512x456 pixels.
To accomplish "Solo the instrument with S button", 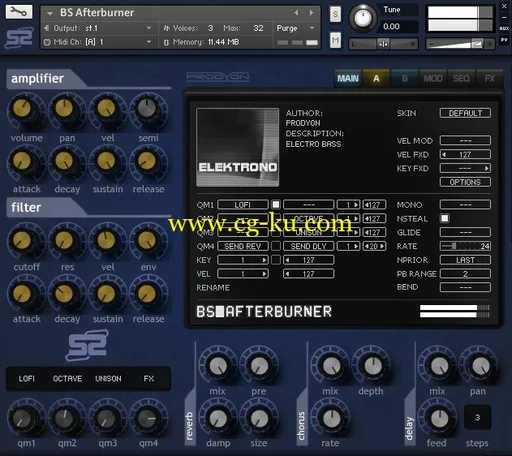I will point(335,14).
